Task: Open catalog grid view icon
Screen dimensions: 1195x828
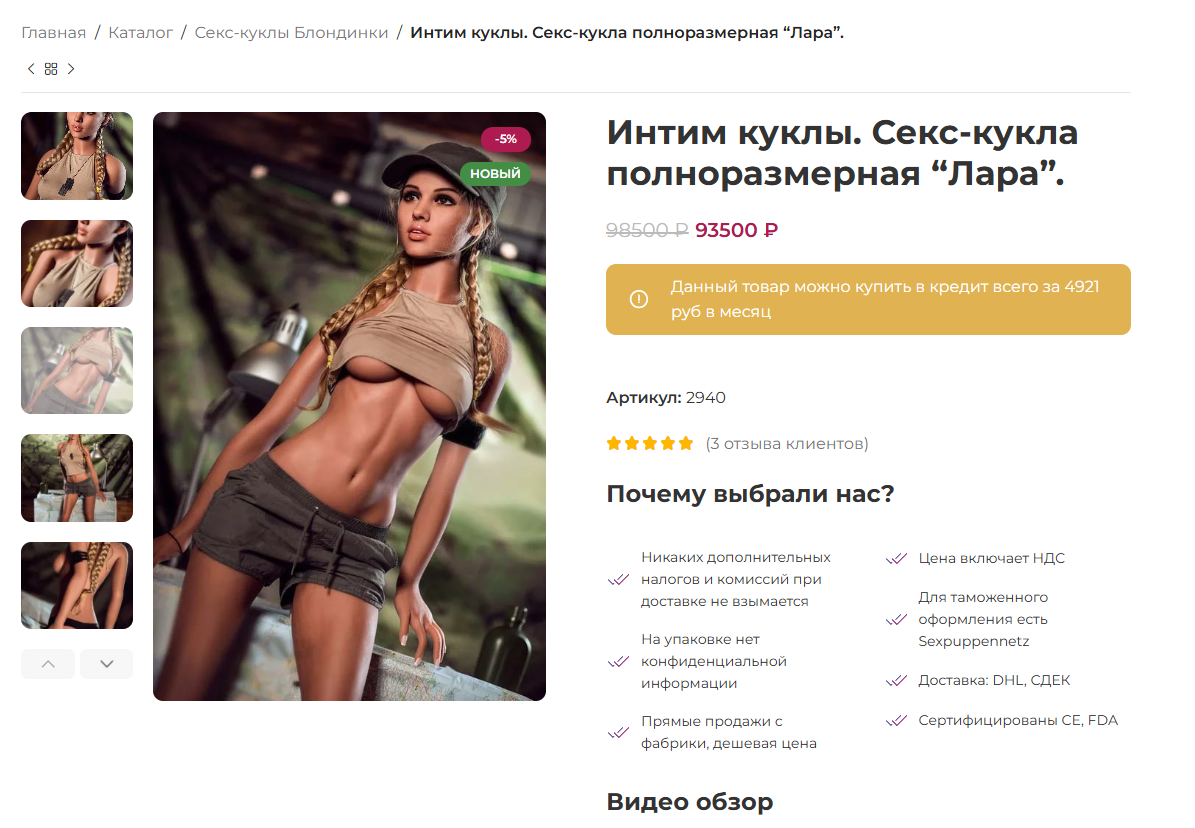Action: tap(51, 69)
